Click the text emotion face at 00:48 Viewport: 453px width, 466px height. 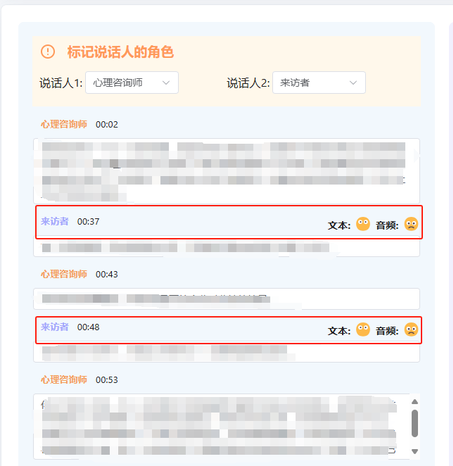[363, 330]
